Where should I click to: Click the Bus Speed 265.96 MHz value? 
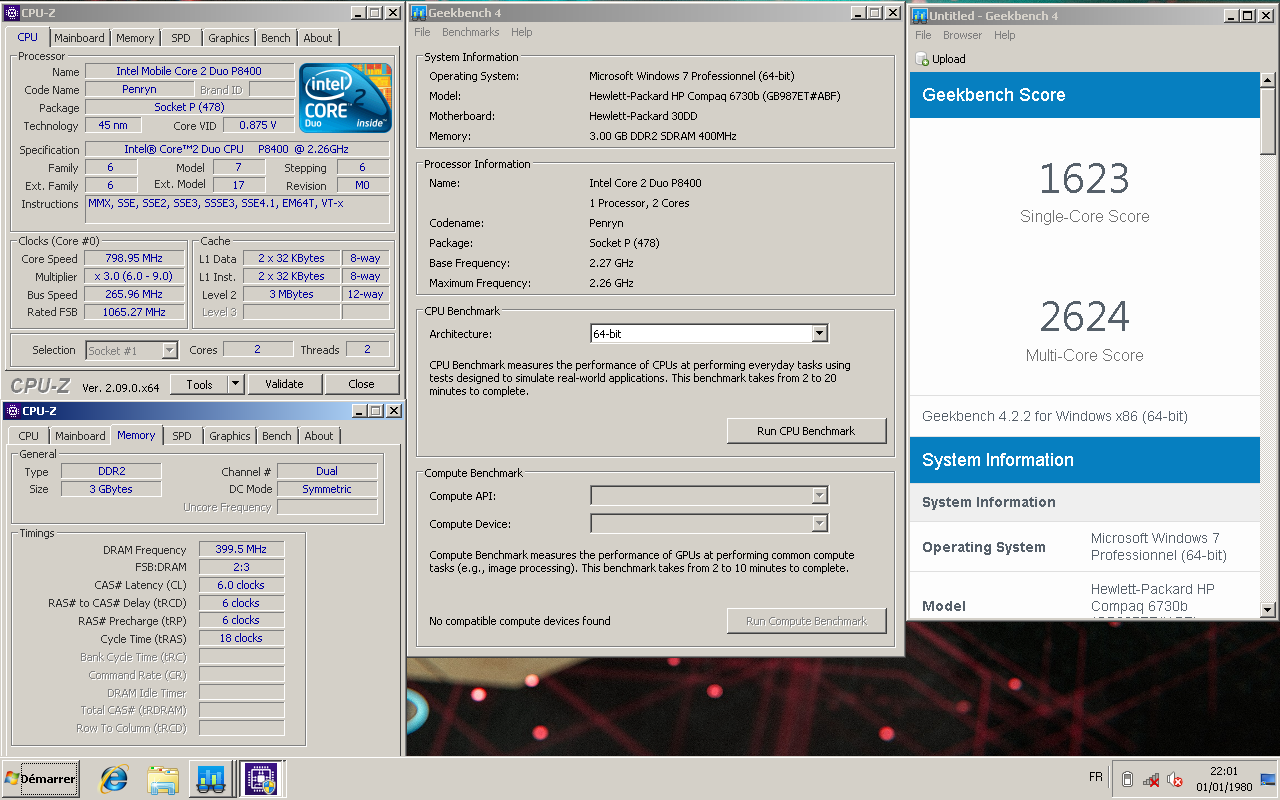134,294
